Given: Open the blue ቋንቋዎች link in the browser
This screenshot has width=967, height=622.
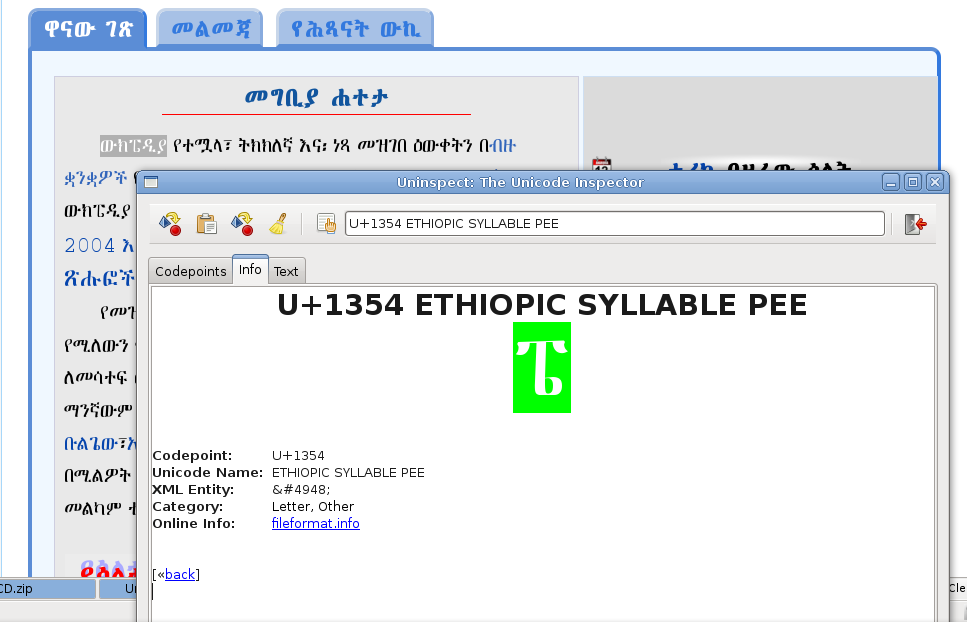Looking at the screenshot, I should tap(96, 179).
